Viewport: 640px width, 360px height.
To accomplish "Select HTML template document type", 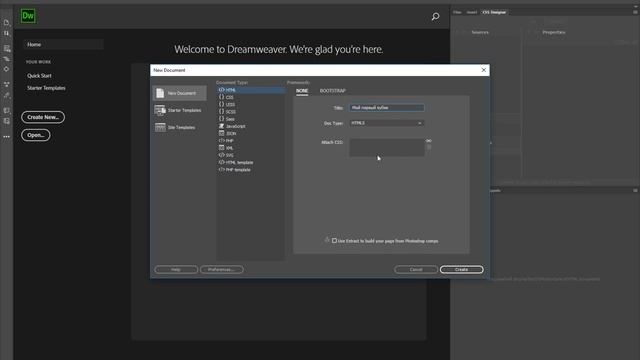I will tap(251, 162).
